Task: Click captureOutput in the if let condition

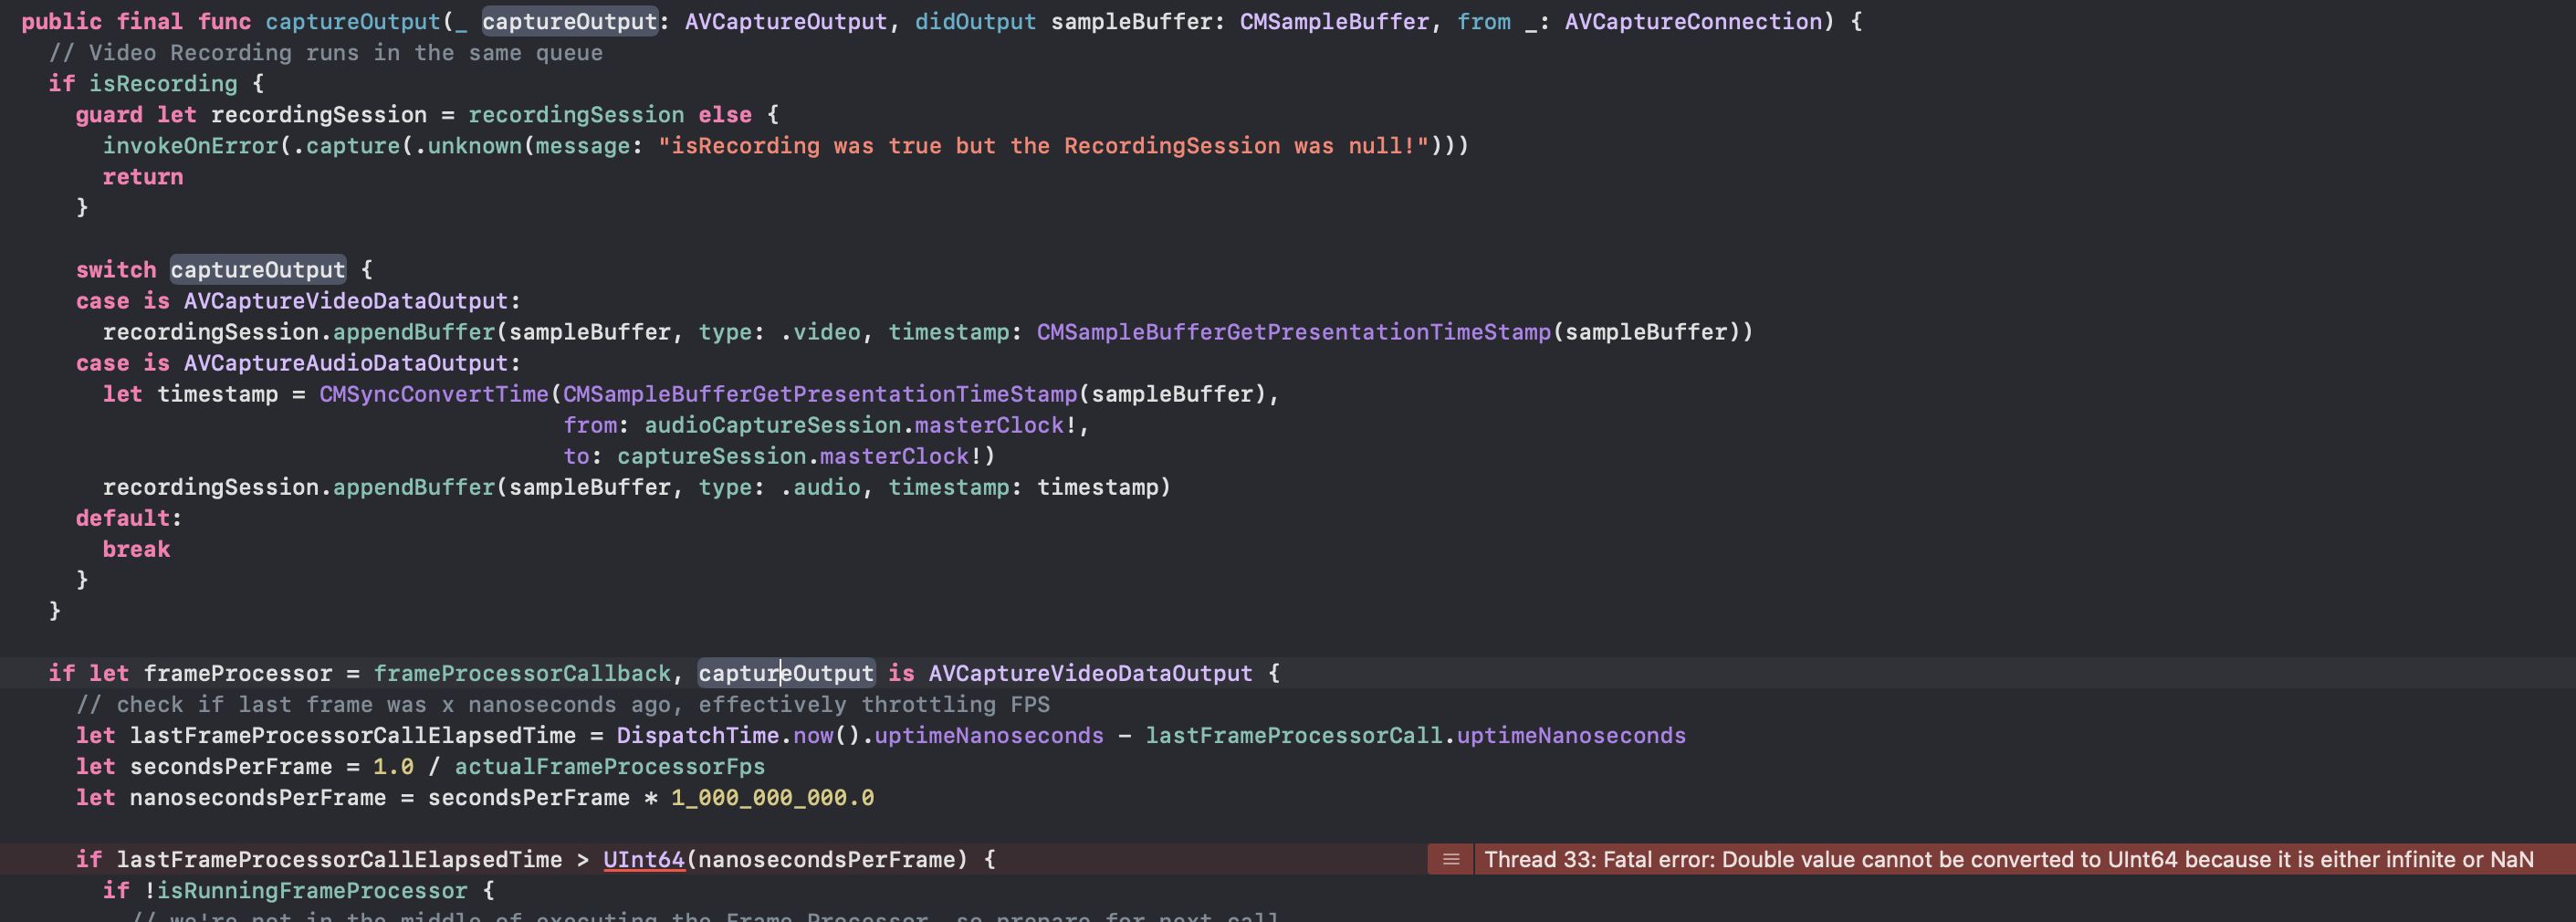Action: [x=786, y=673]
